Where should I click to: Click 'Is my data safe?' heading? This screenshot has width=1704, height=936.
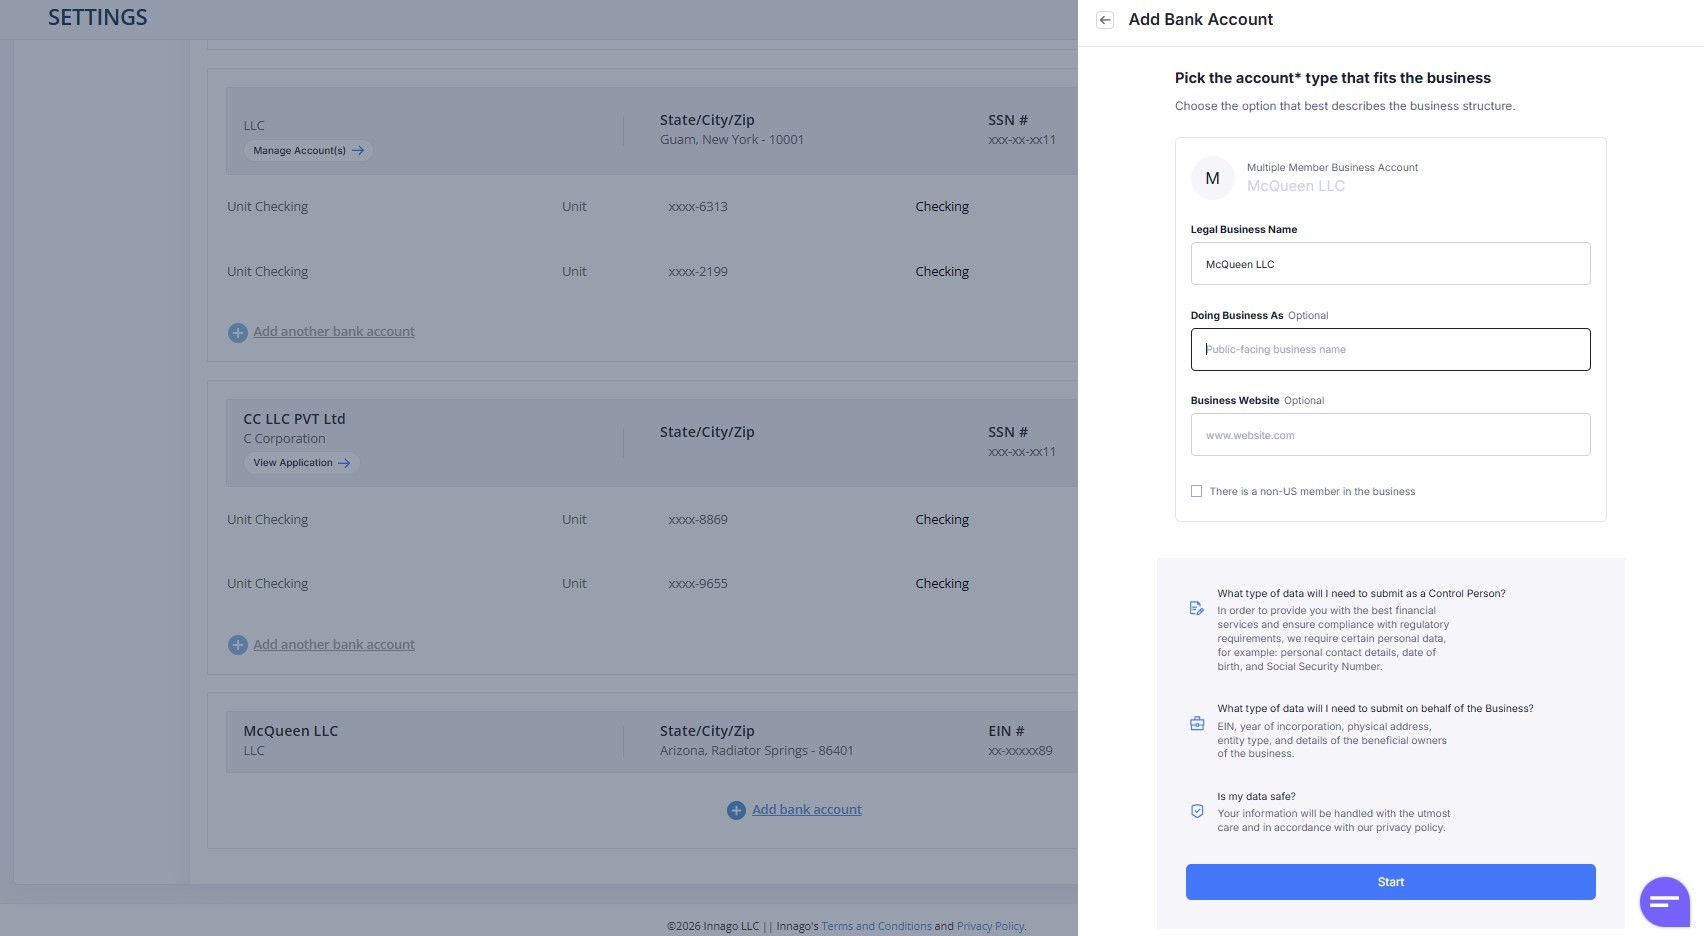pyautogui.click(x=1256, y=797)
